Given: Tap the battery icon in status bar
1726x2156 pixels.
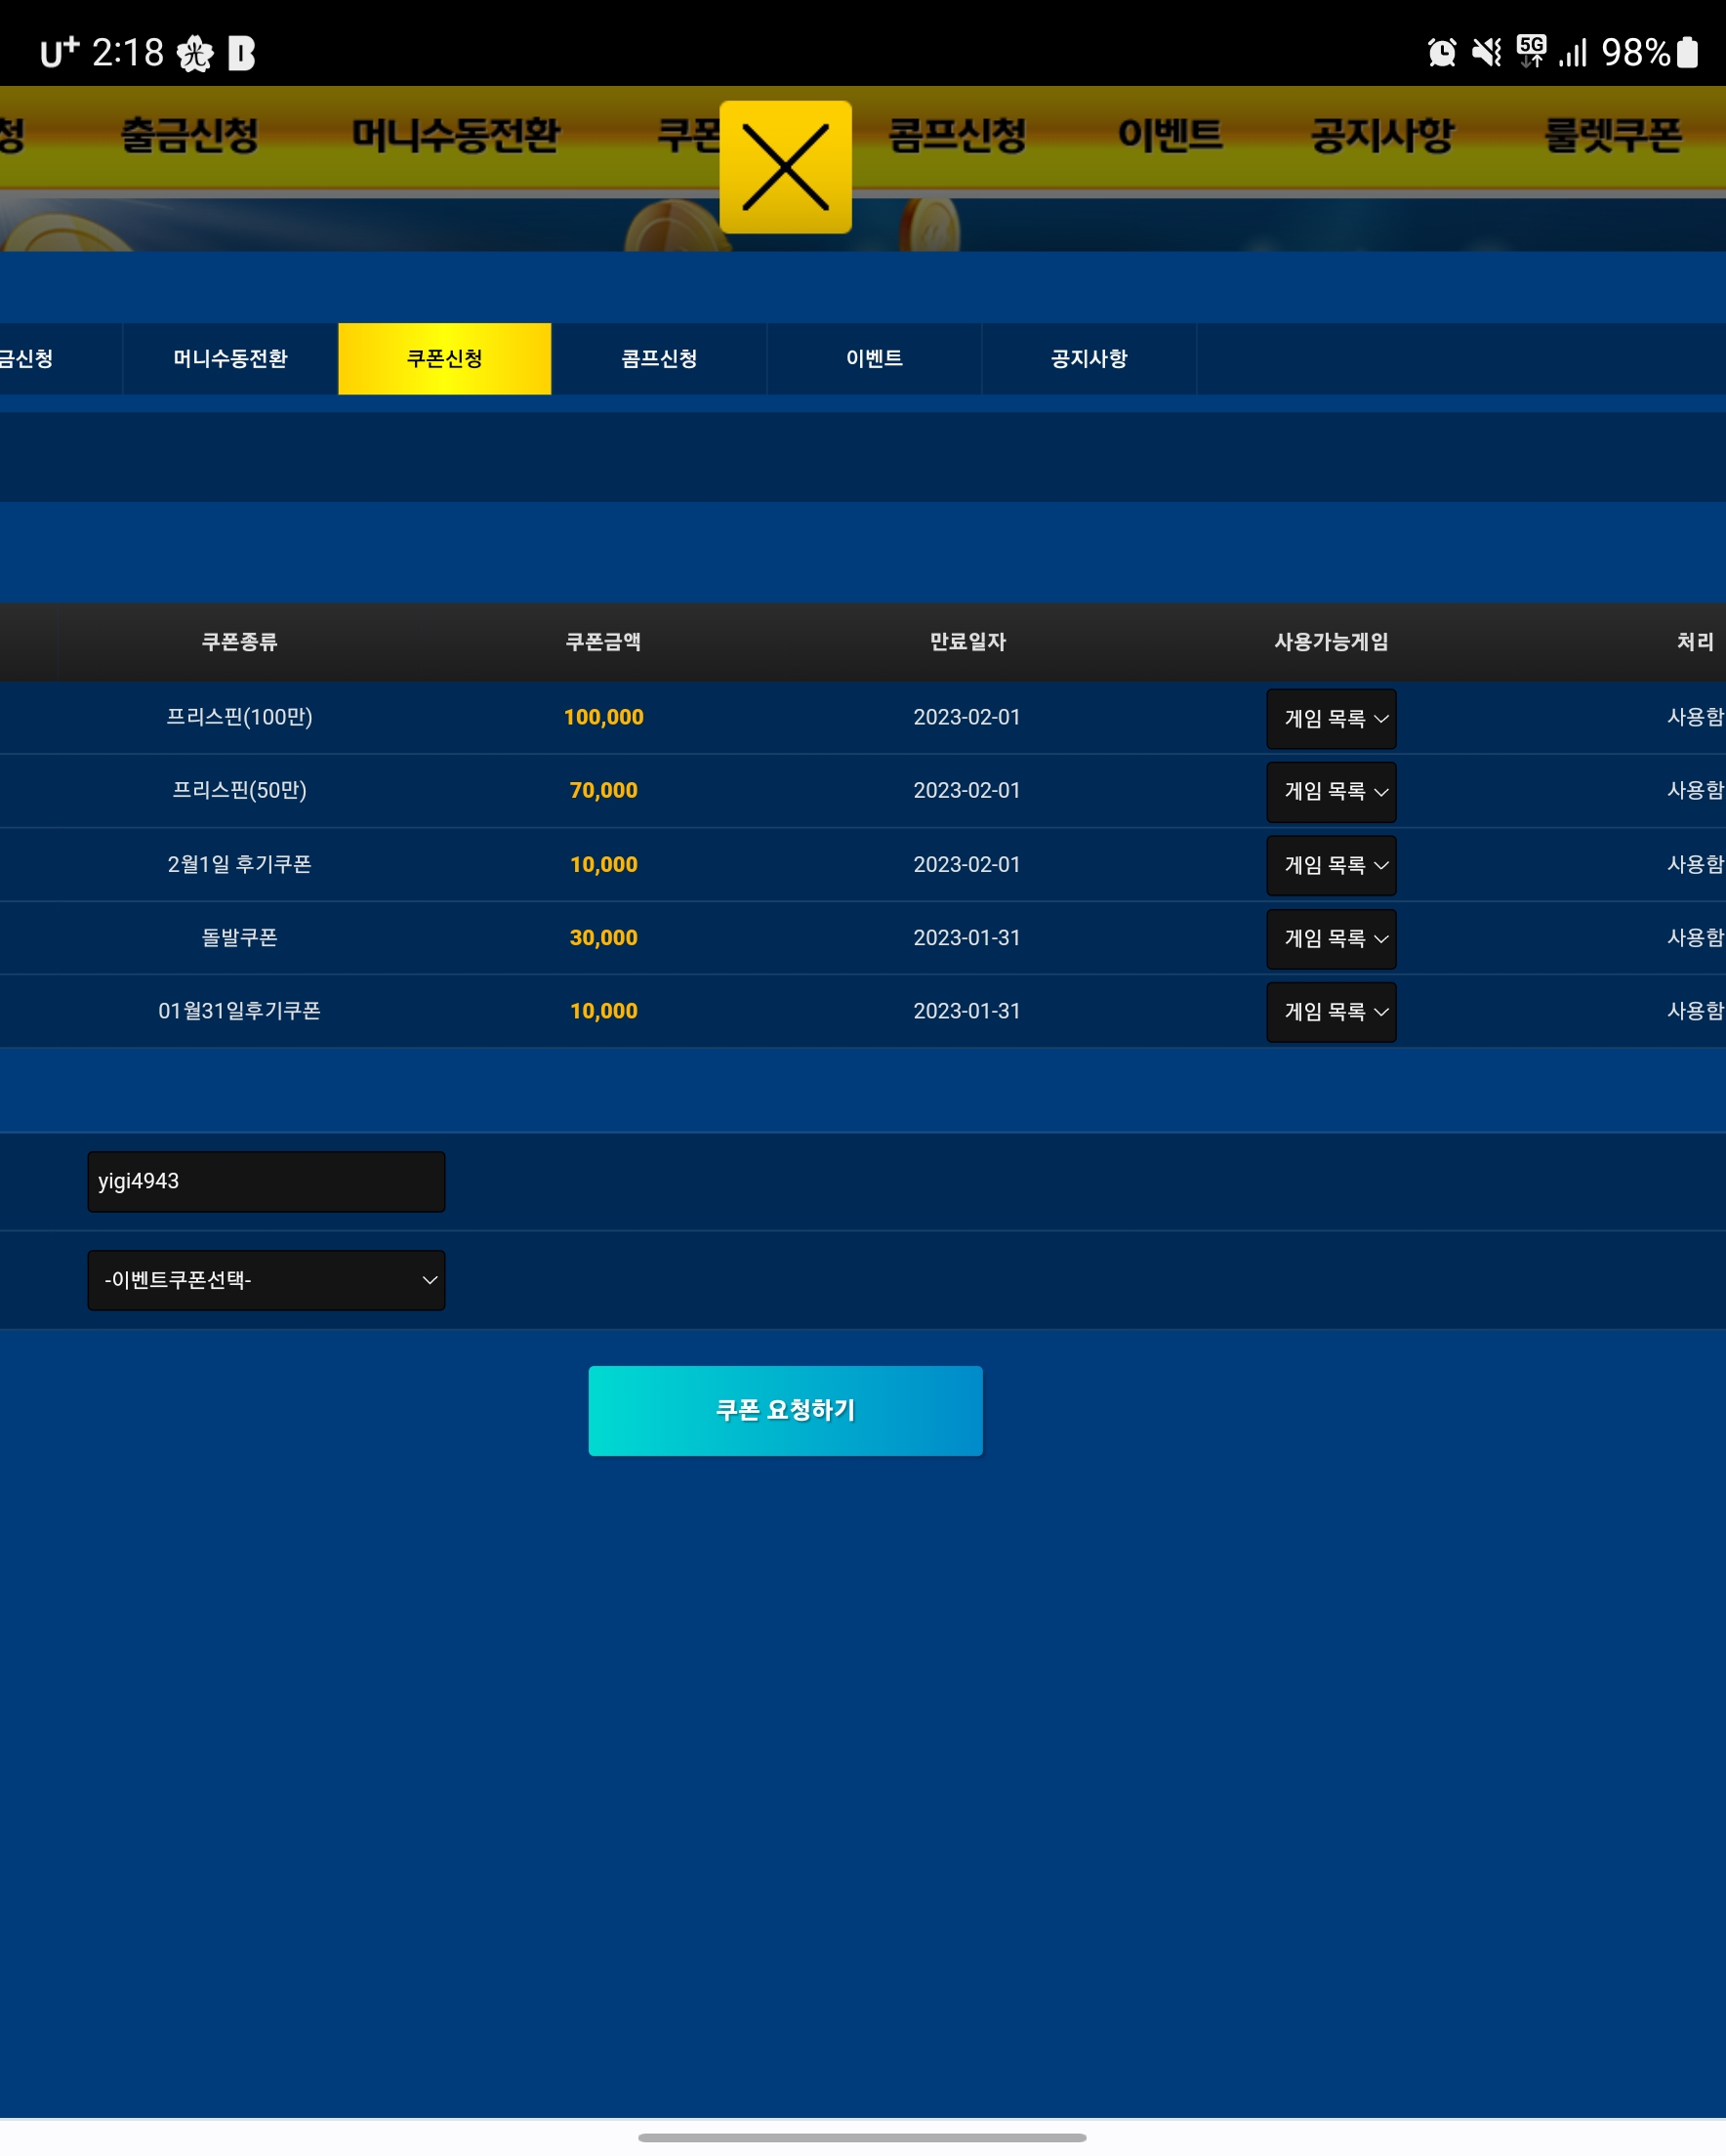Looking at the screenshot, I should tap(1687, 52).
